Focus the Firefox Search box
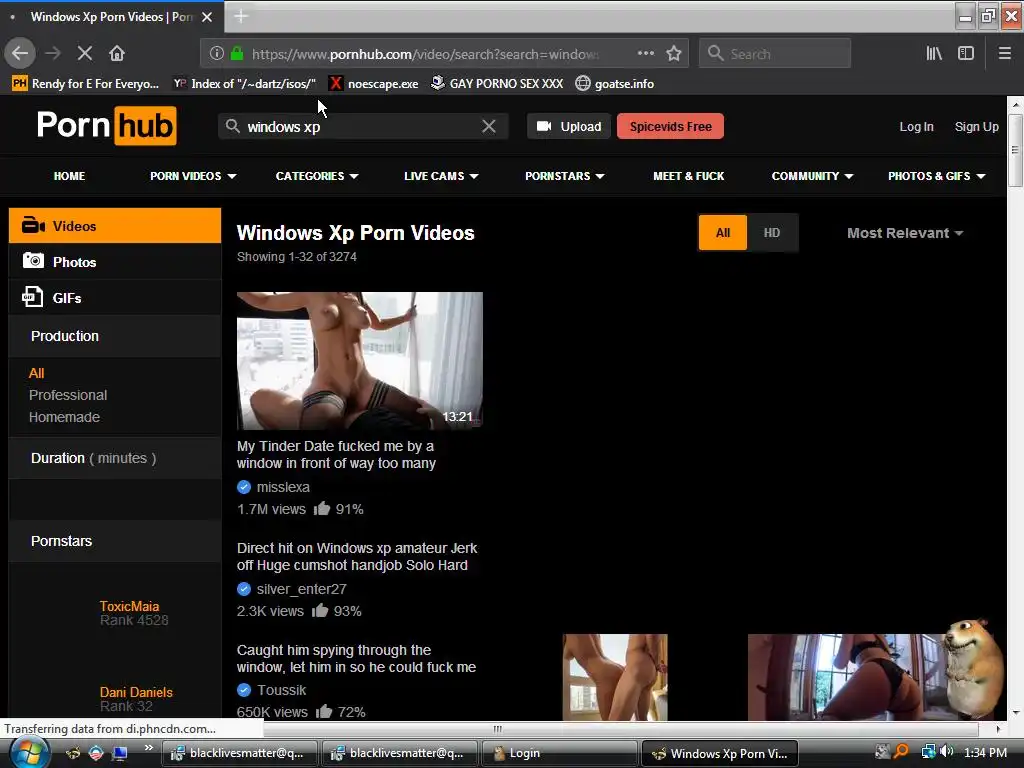This screenshot has width=1024, height=768. click(x=775, y=53)
